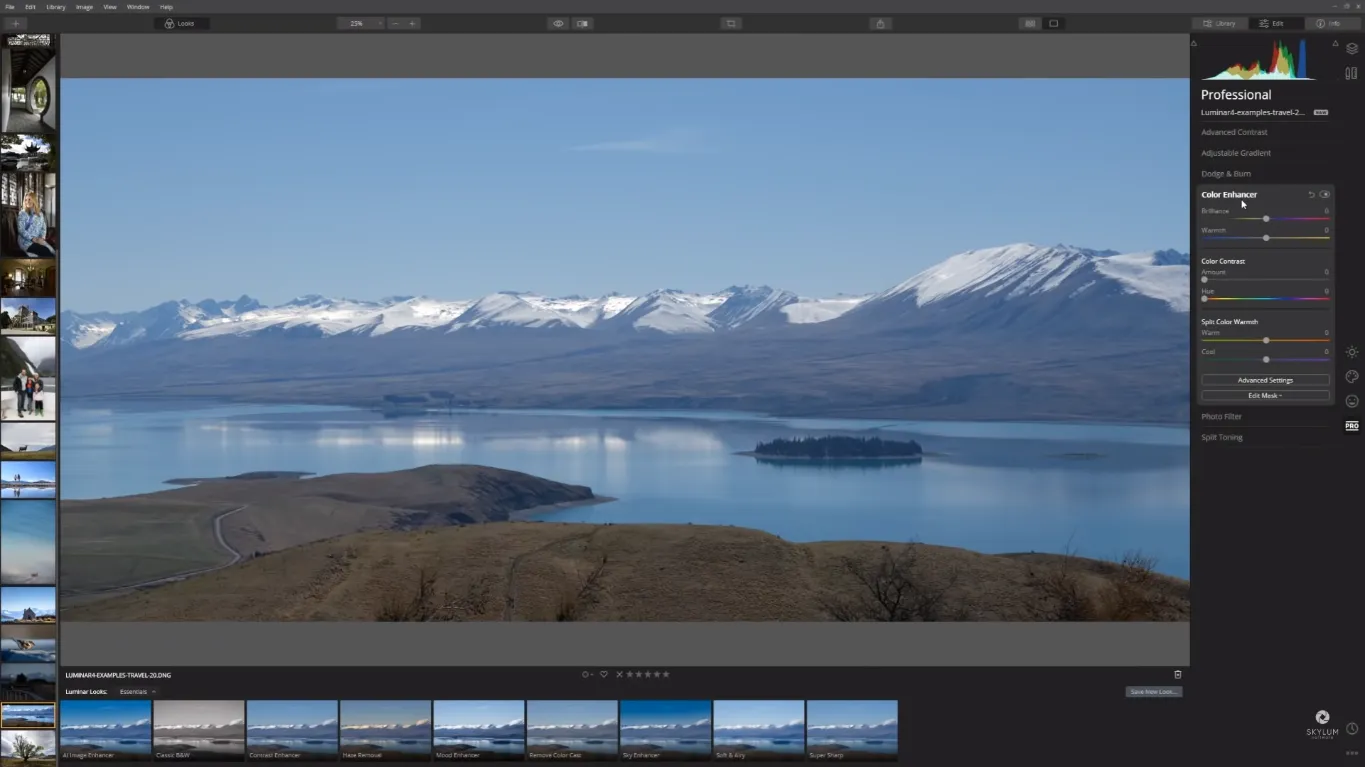The height and width of the screenshot is (767, 1365).
Task: Open the Image menu
Action: click(x=84, y=7)
